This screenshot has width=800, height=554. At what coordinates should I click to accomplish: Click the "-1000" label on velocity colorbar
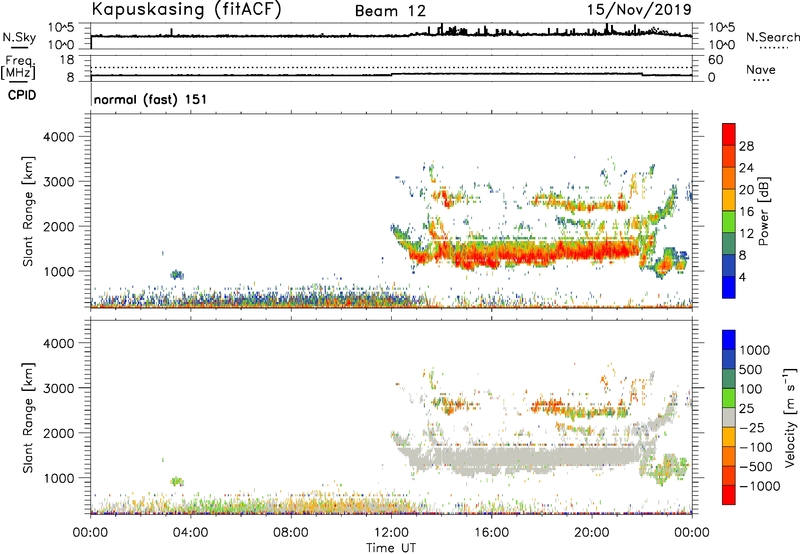759,486
